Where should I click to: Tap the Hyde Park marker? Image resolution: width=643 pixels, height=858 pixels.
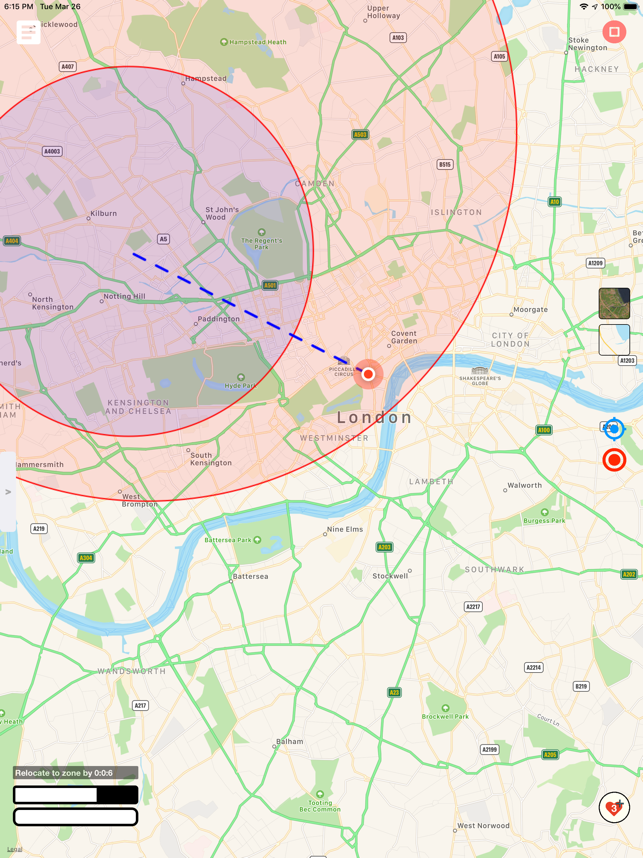[240, 377]
